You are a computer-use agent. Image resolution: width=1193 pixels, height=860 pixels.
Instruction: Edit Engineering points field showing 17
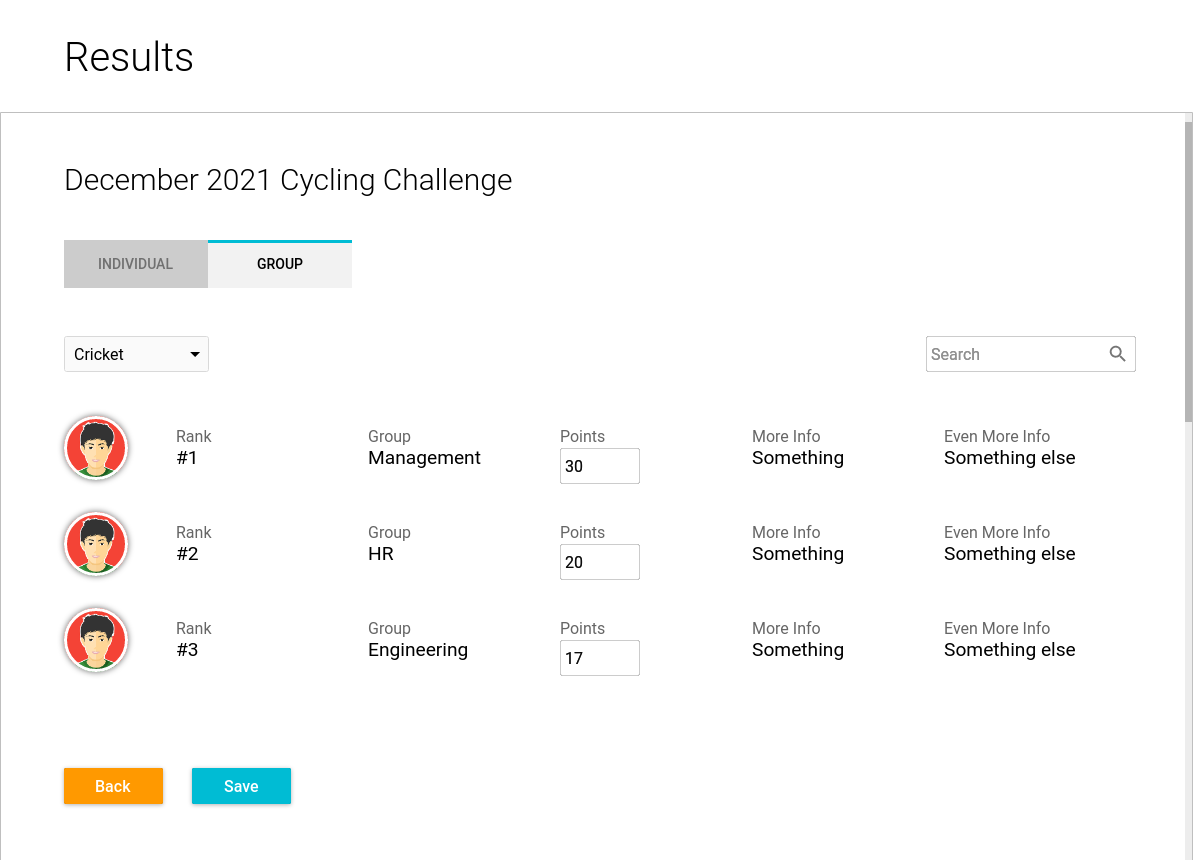(600, 658)
